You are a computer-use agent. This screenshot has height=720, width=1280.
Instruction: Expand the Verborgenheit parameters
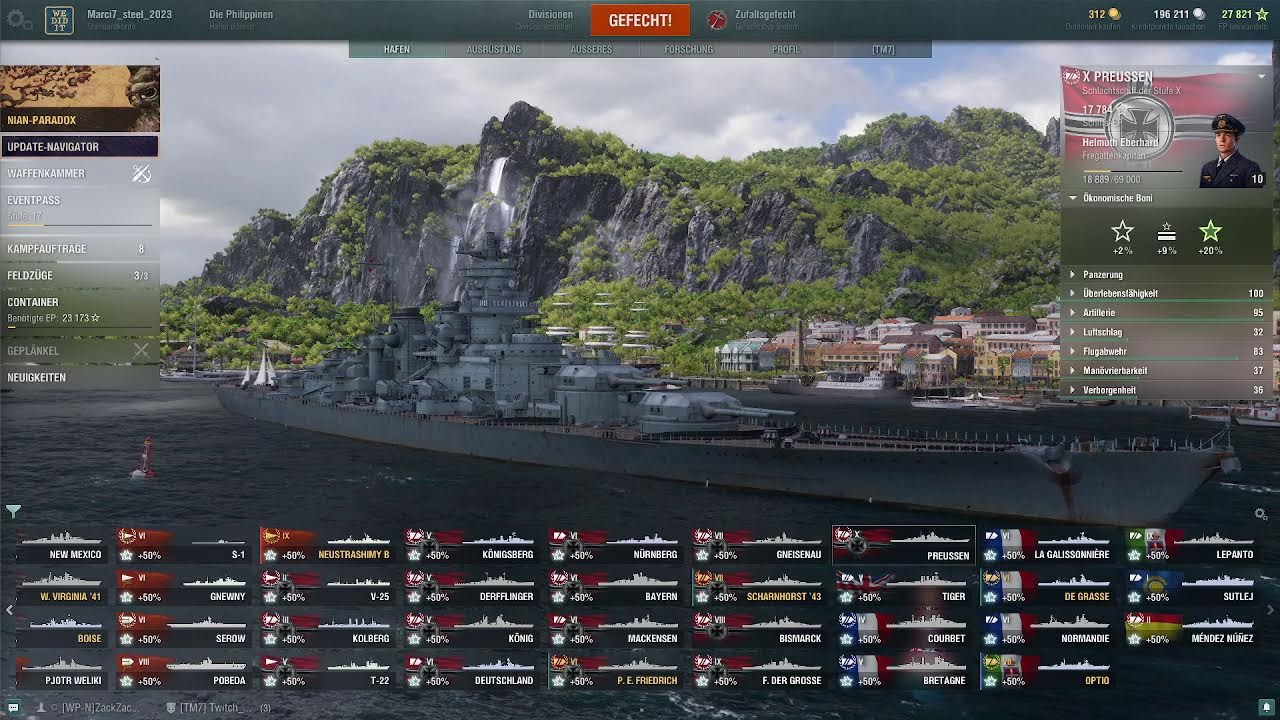tap(1166, 390)
